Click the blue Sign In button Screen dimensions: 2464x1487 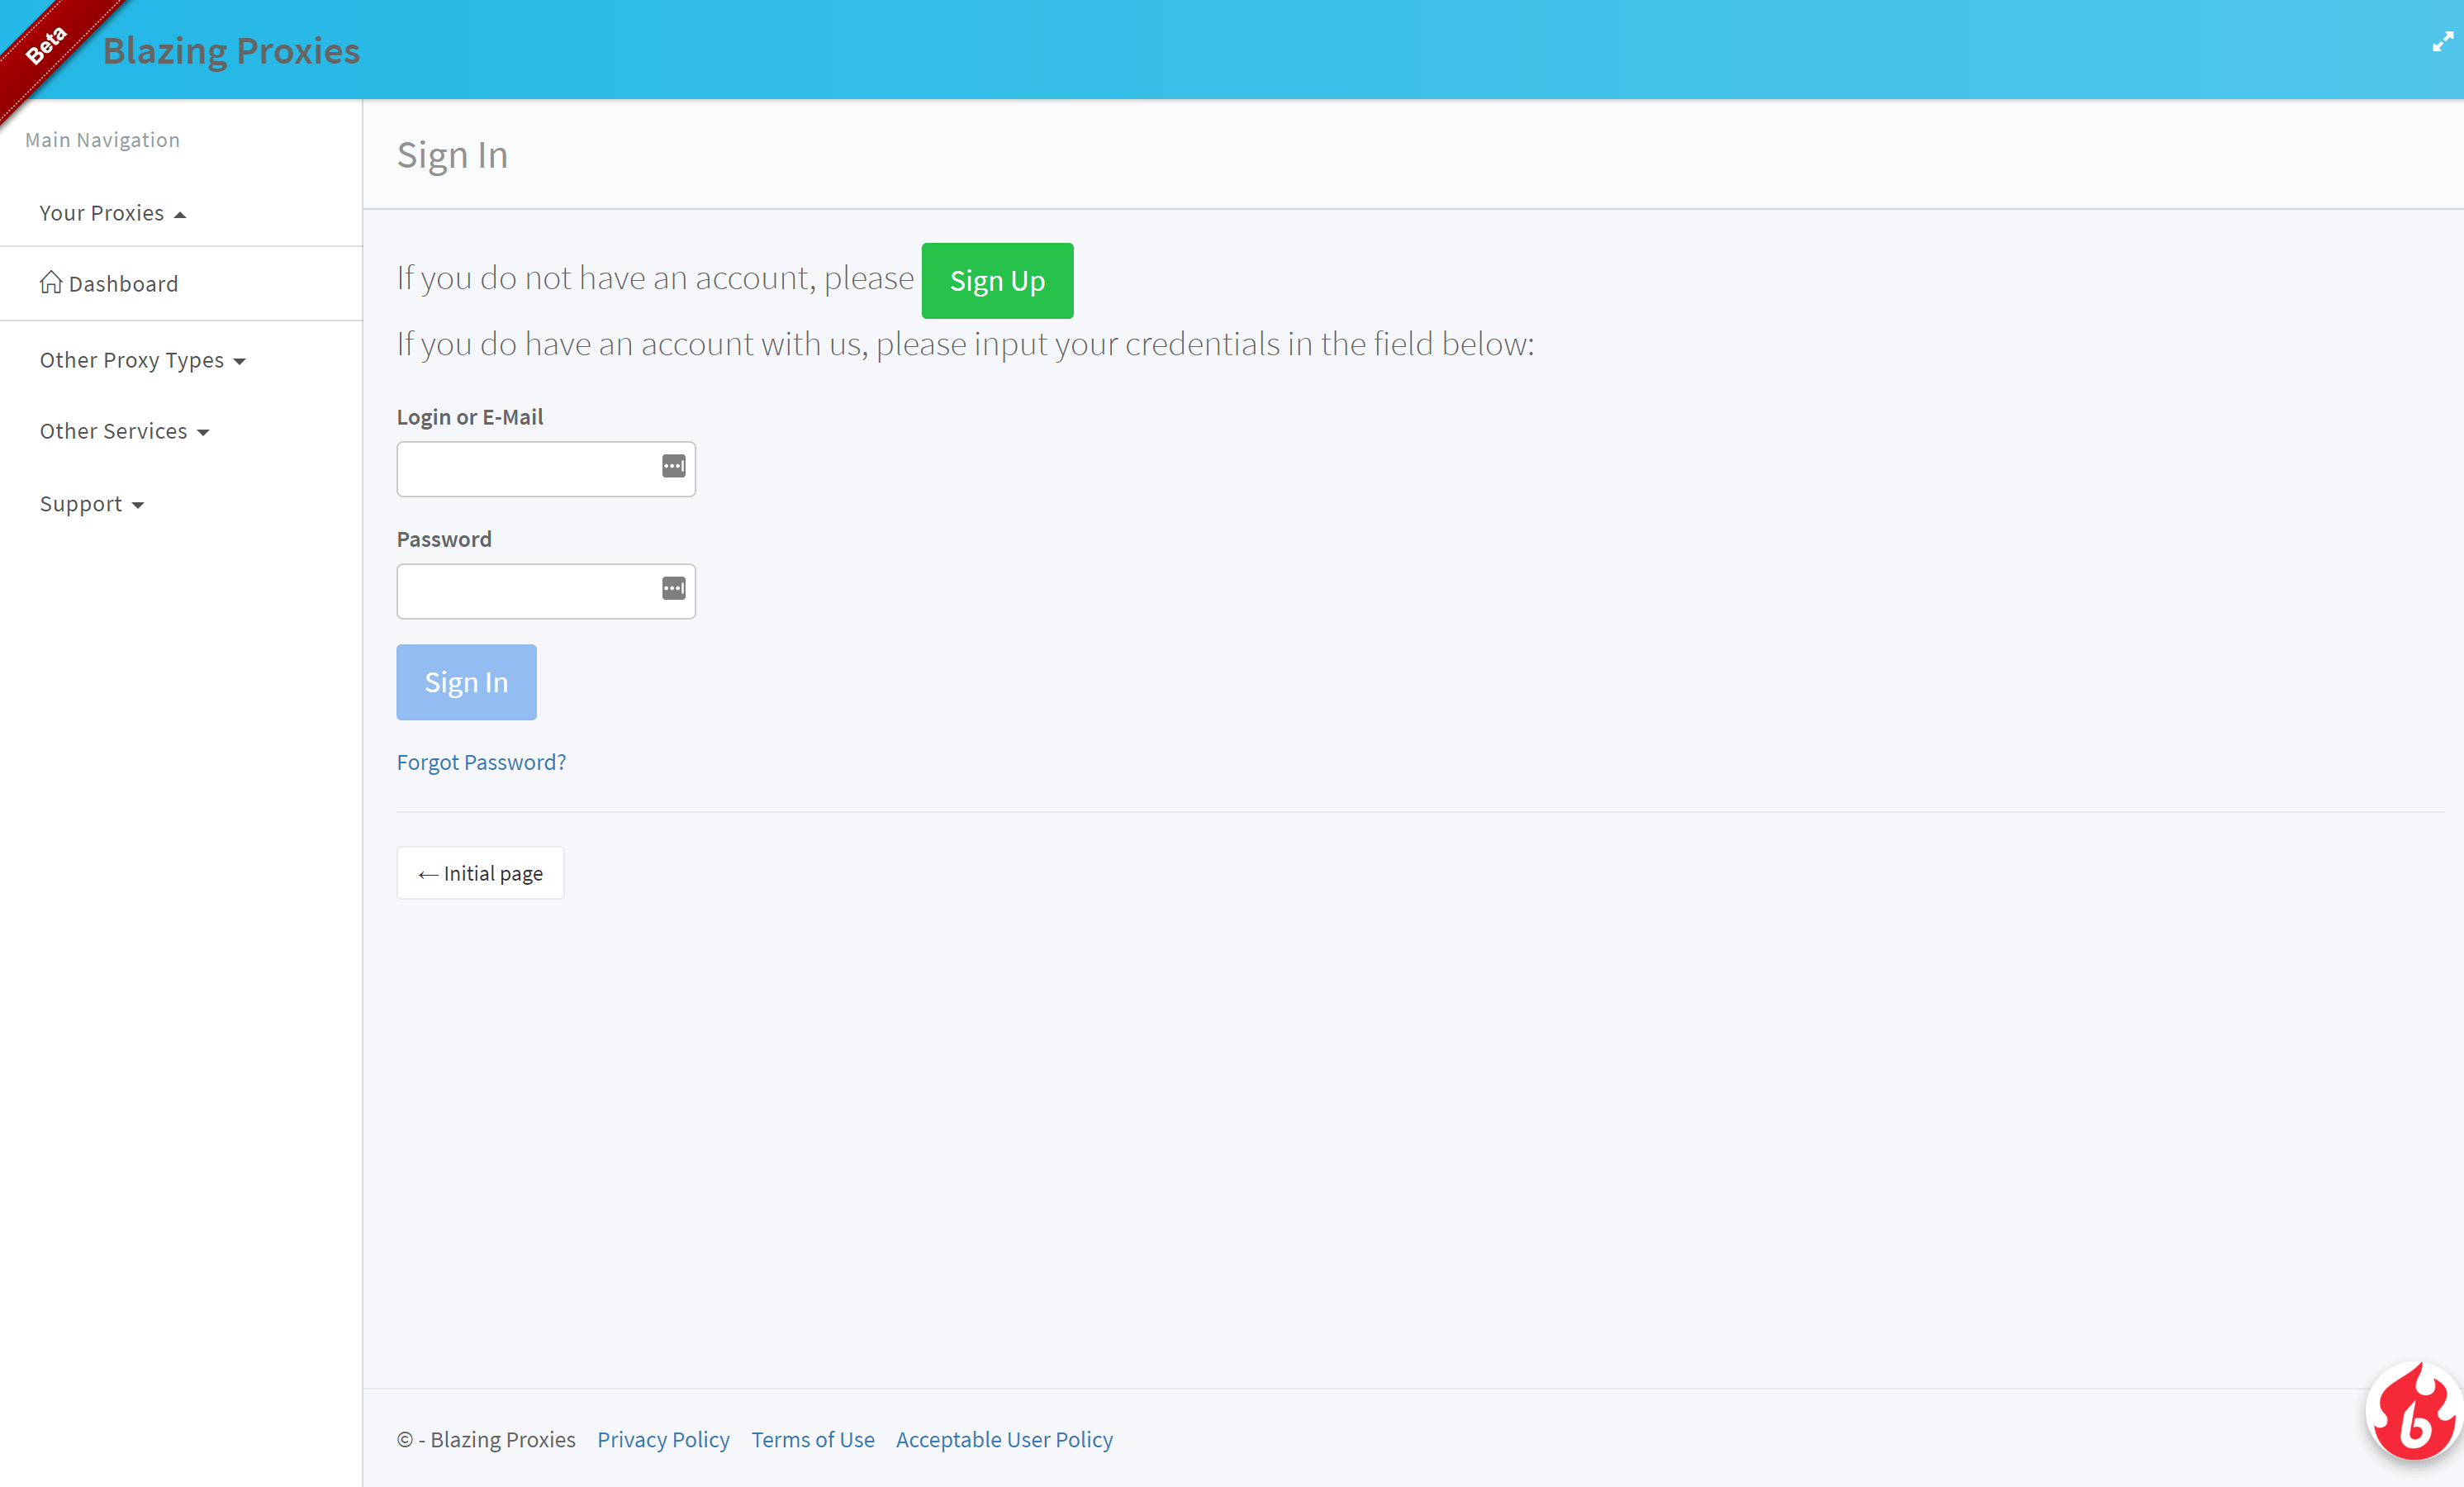point(466,682)
